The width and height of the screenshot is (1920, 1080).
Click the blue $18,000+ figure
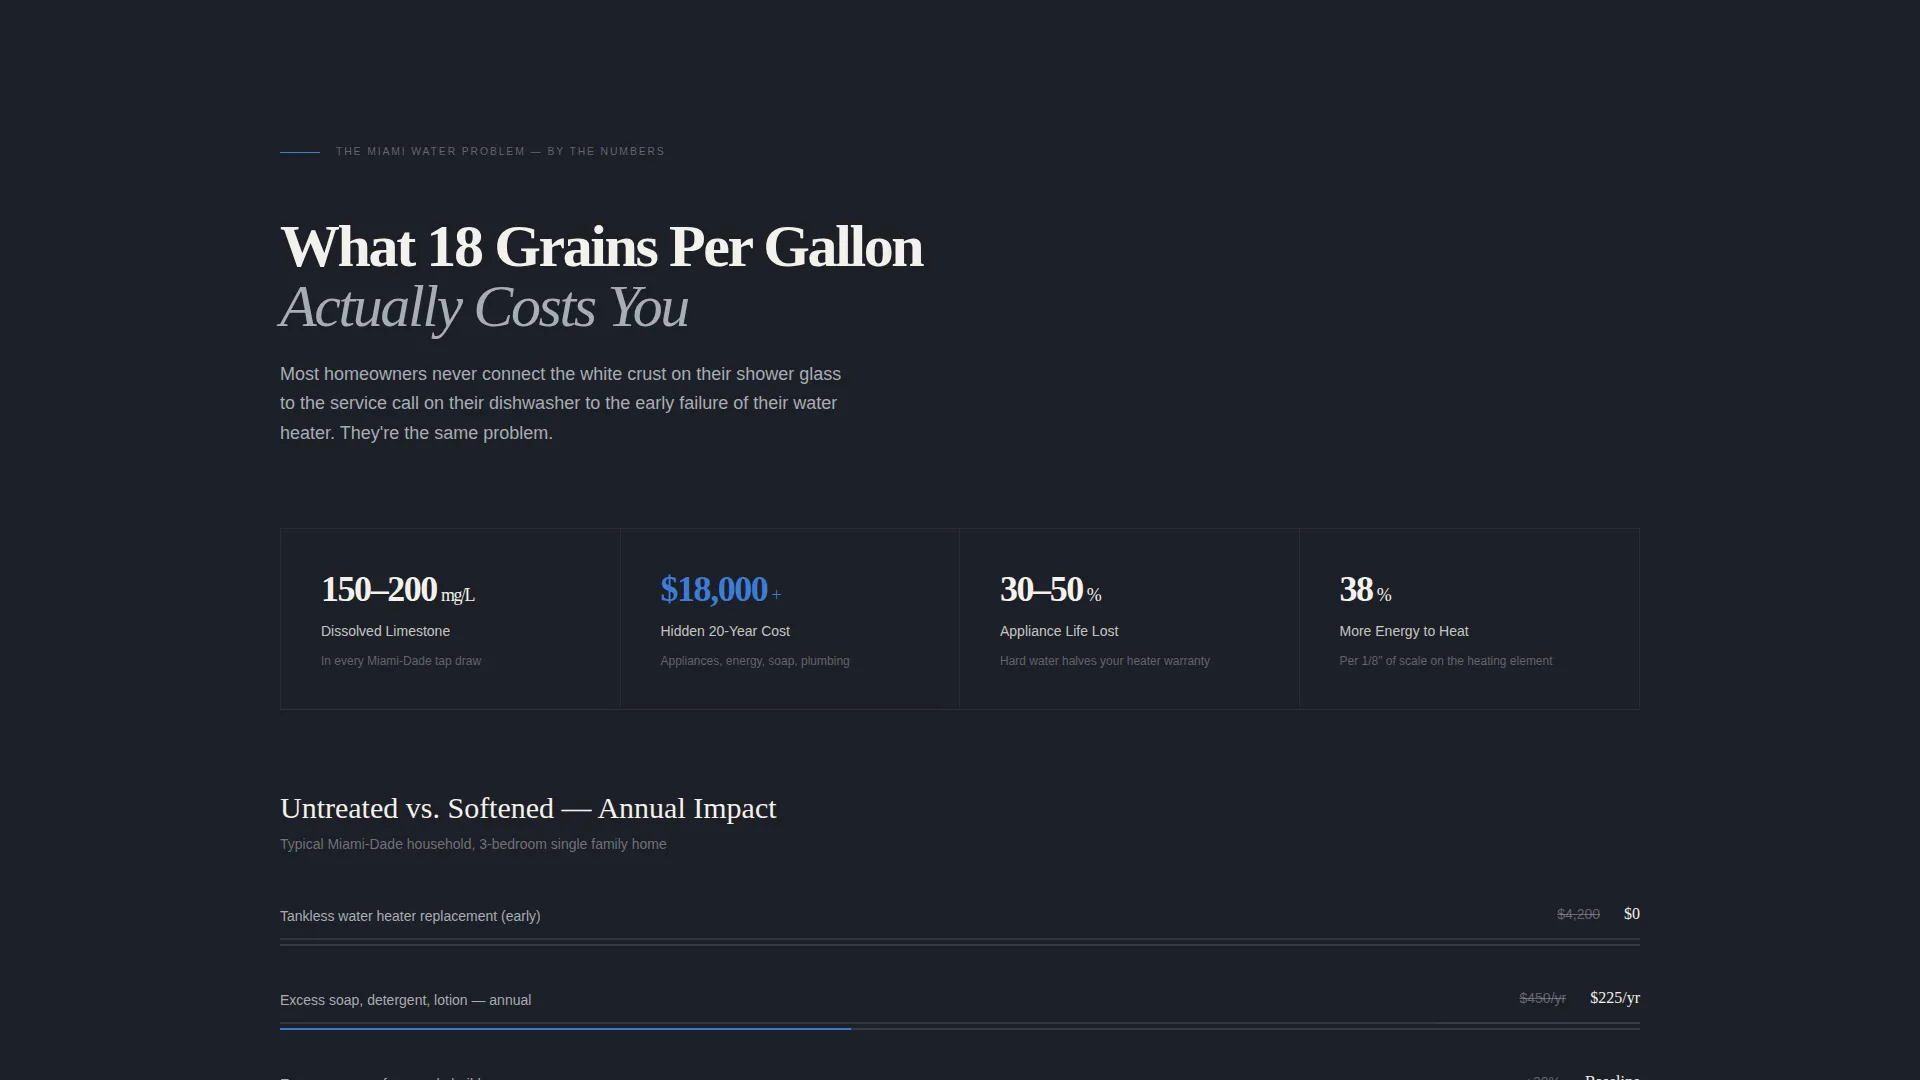pyautogui.click(x=721, y=590)
